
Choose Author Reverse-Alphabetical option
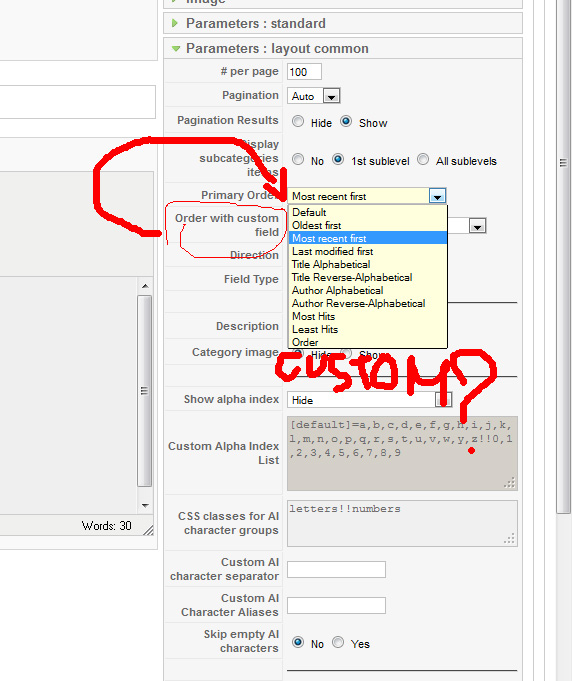[367, 304]
